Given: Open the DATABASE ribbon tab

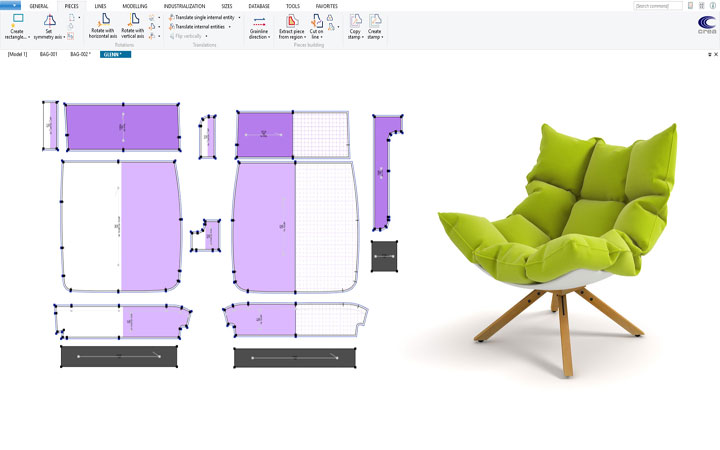Looking at the screenshot, I should tap(258, 6).
